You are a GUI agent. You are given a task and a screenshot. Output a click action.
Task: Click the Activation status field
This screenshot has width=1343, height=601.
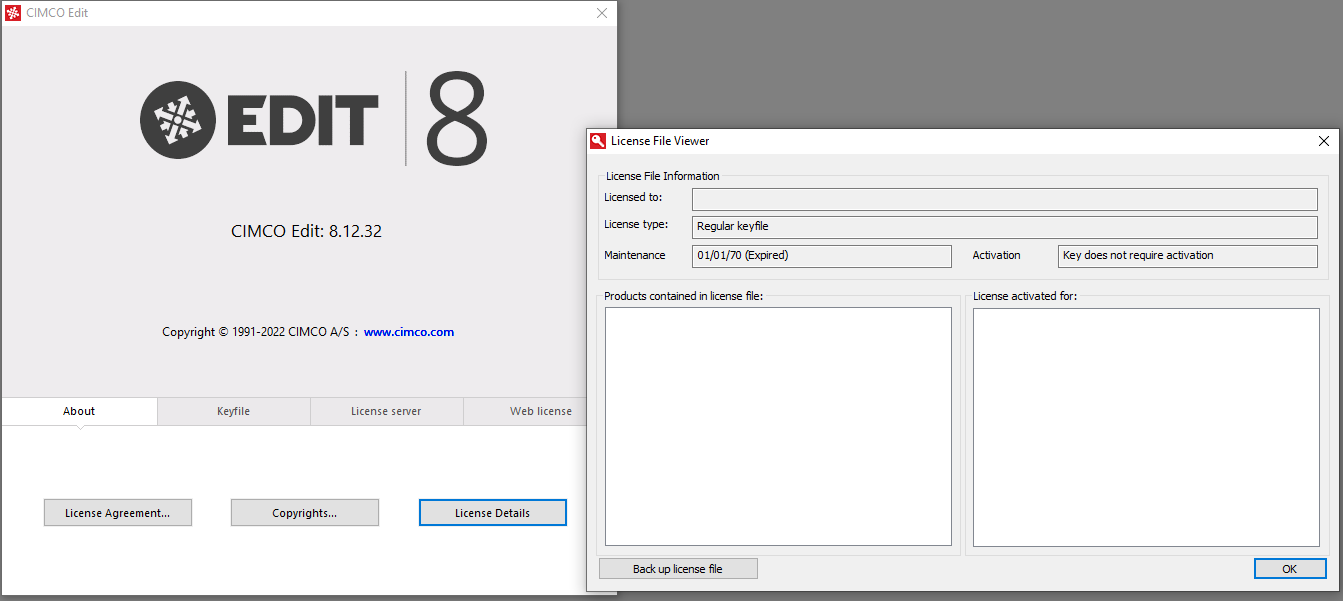click(1188, 256)
